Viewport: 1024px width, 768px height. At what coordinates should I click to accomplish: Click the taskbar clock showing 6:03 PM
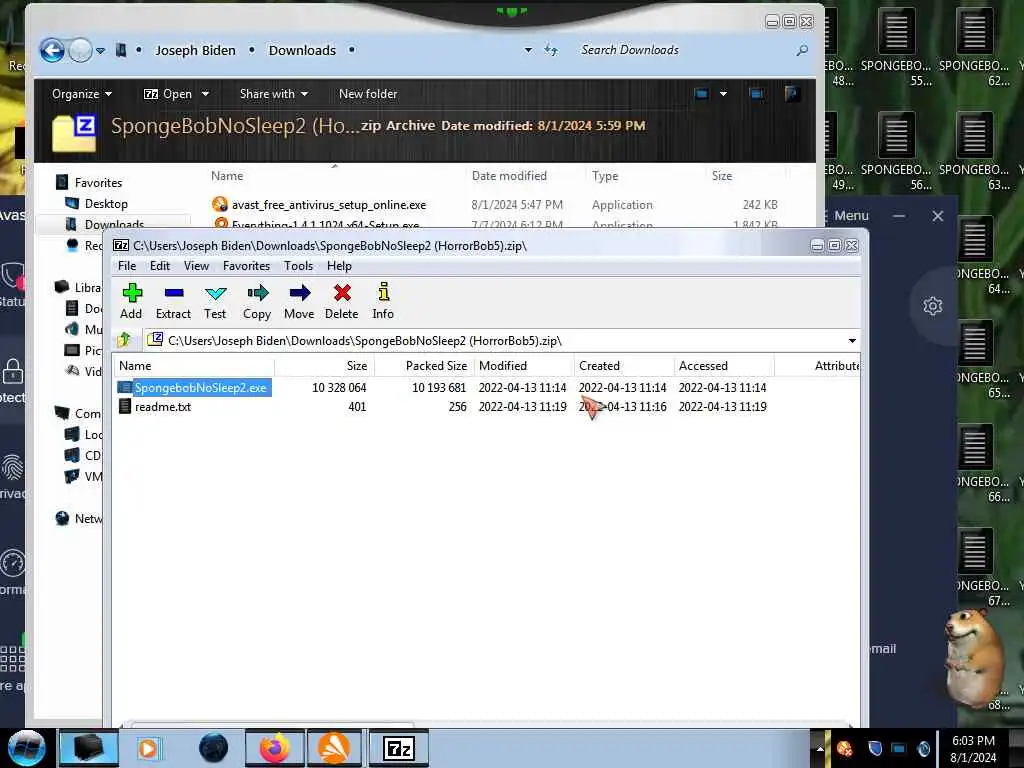(x=973, y=749)
